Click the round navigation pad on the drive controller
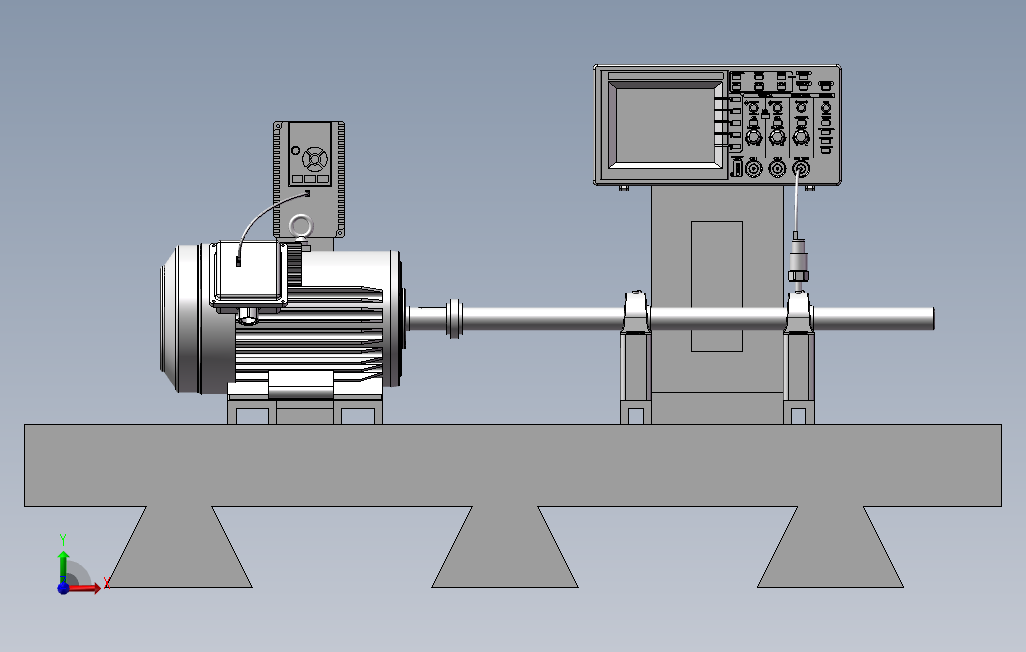The width and height of the screenshot is (1026, 652). 315,159
